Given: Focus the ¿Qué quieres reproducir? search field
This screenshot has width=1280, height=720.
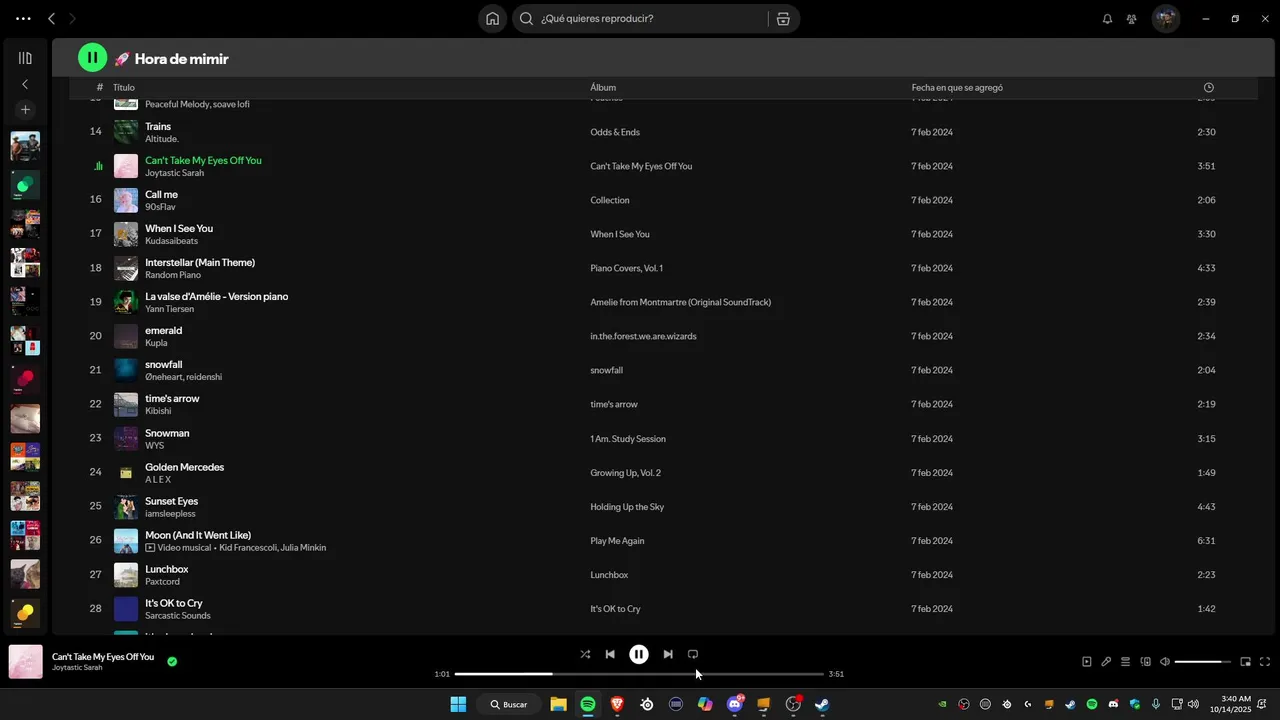Looking at the screenshot, I should (640, 19).
